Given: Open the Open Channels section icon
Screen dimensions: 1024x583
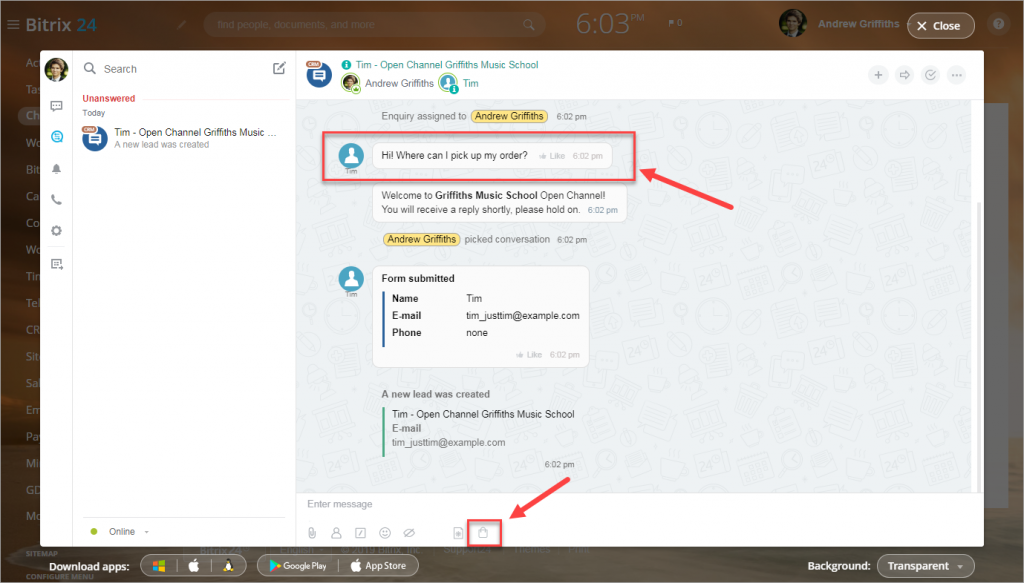Looking at the screenshot, I should [x=57, y=136].
